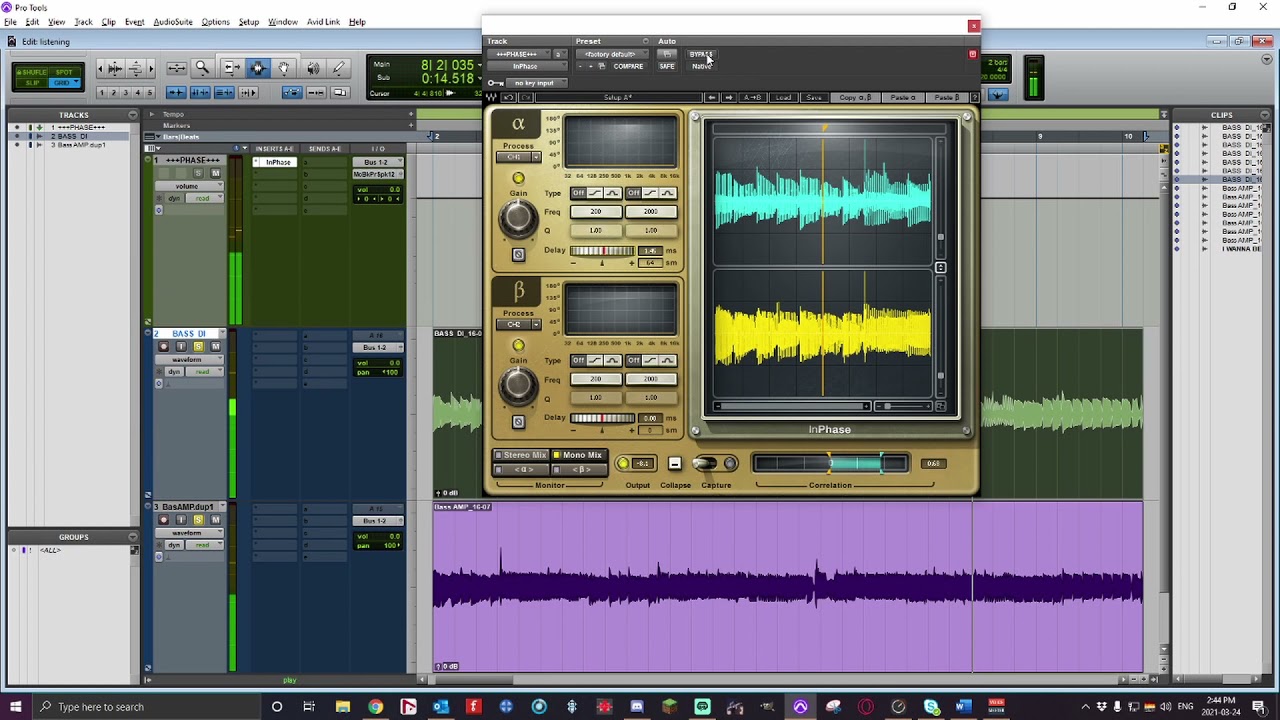Open the File menu

coord(10,22)
